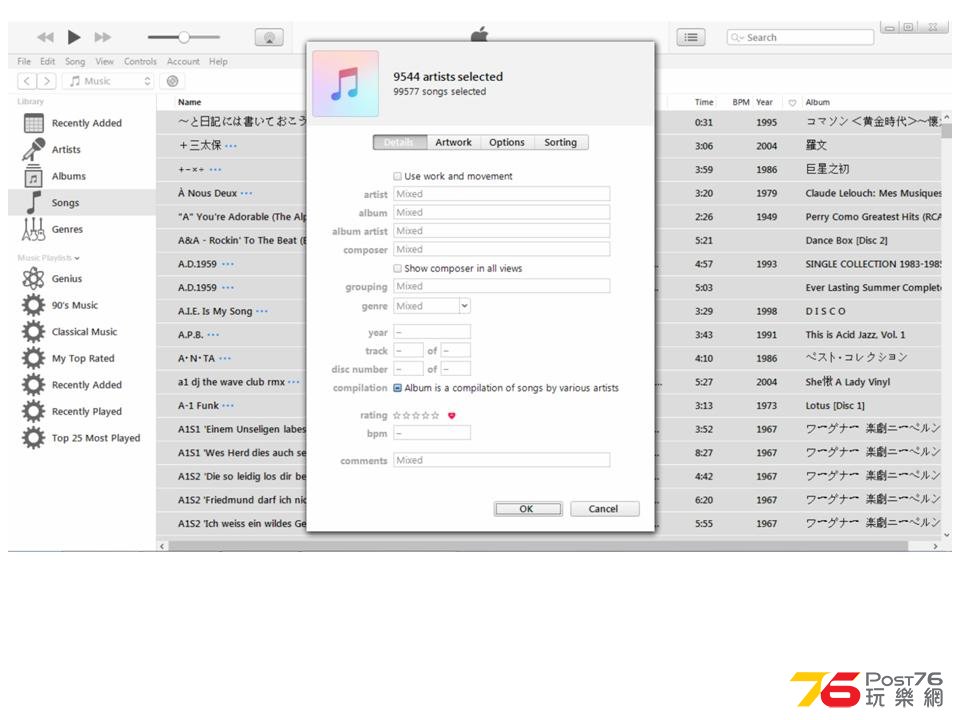Open the Help menu

pos(218,61)
